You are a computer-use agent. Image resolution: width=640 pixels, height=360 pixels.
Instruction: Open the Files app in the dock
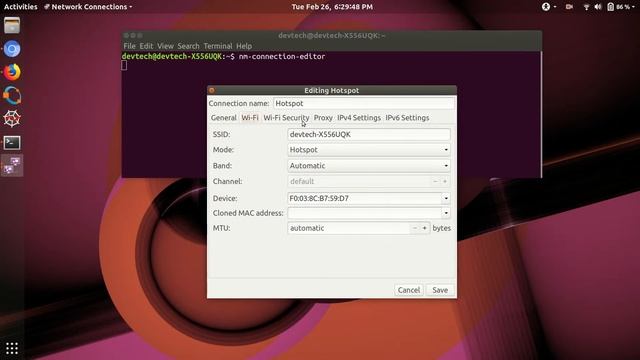[x=12, y=26]
